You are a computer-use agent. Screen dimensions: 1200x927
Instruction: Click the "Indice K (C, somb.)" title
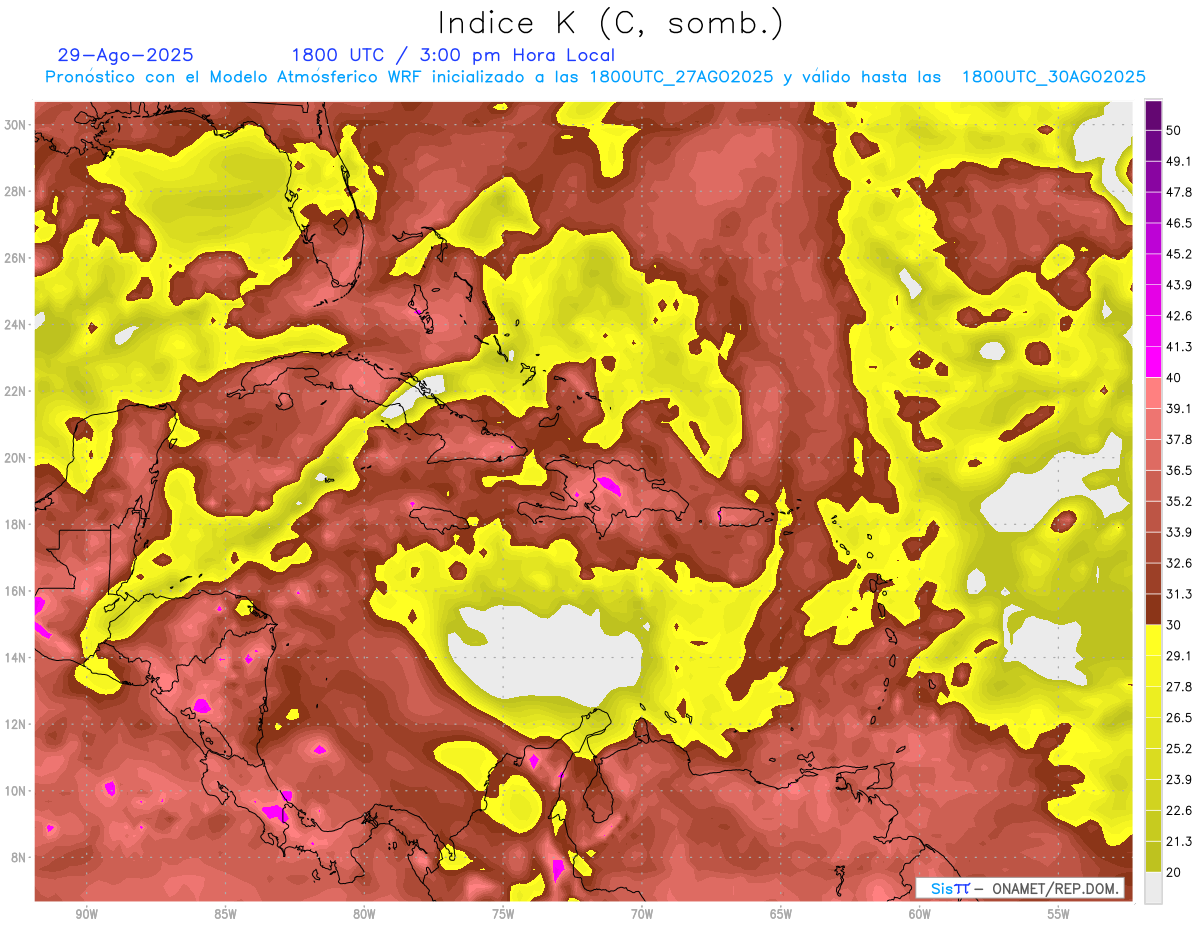click(x=611, y=23)
